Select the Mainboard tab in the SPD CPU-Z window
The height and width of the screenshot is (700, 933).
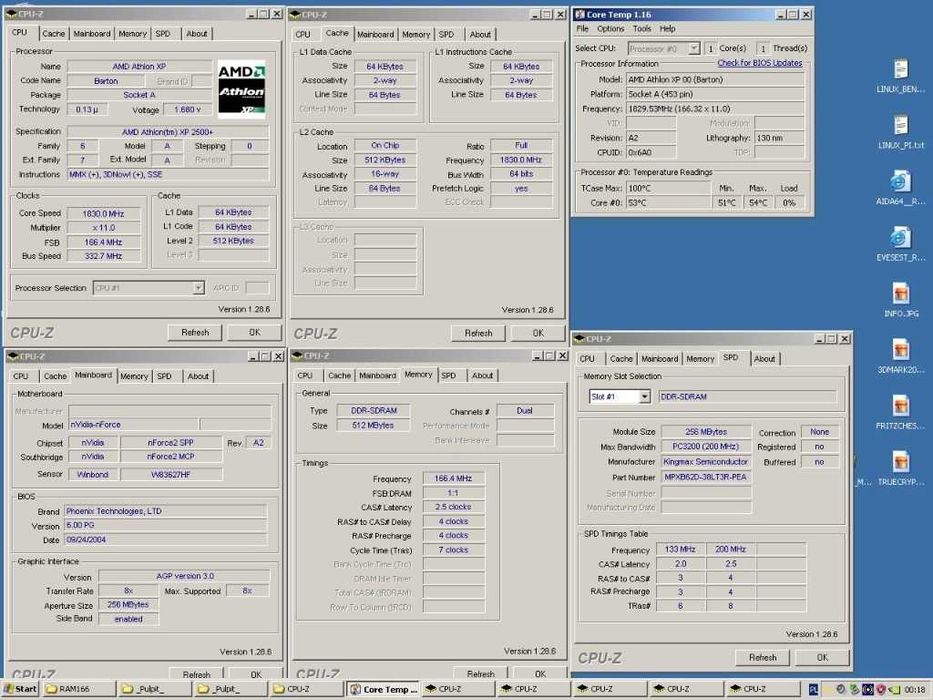coord(659,359)
